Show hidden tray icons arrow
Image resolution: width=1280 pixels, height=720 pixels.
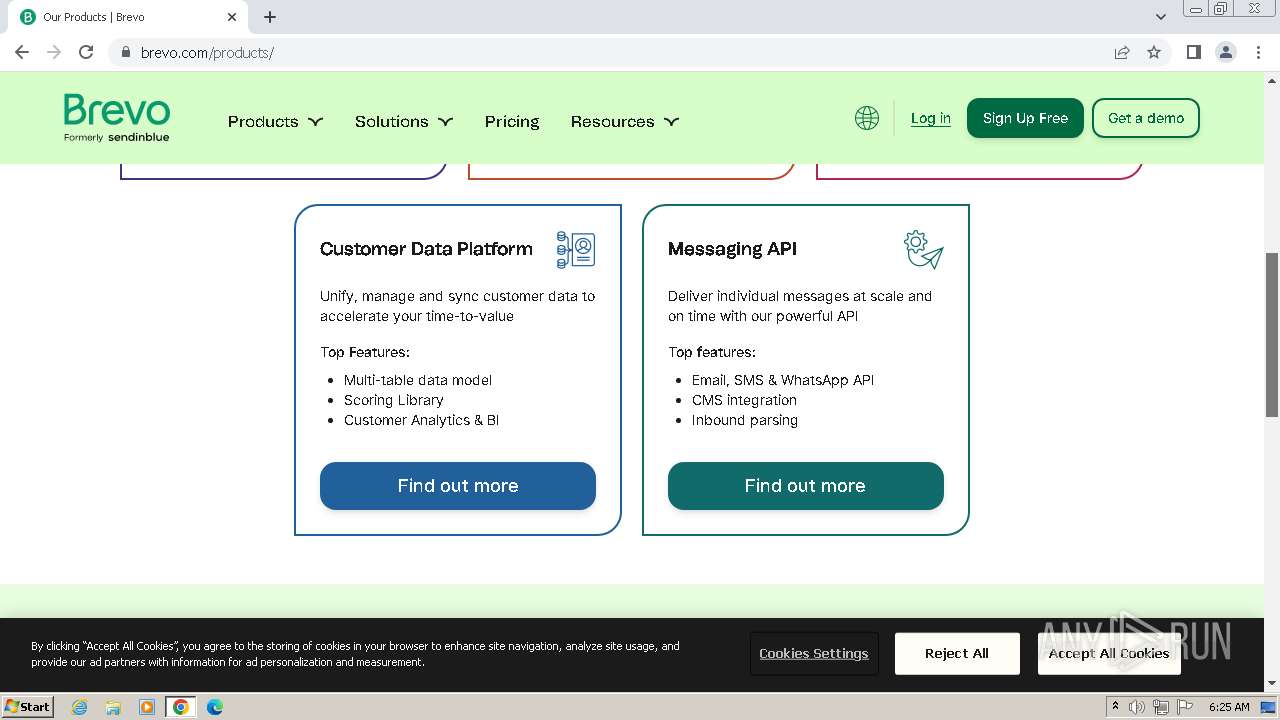(x=1115, y=707)
